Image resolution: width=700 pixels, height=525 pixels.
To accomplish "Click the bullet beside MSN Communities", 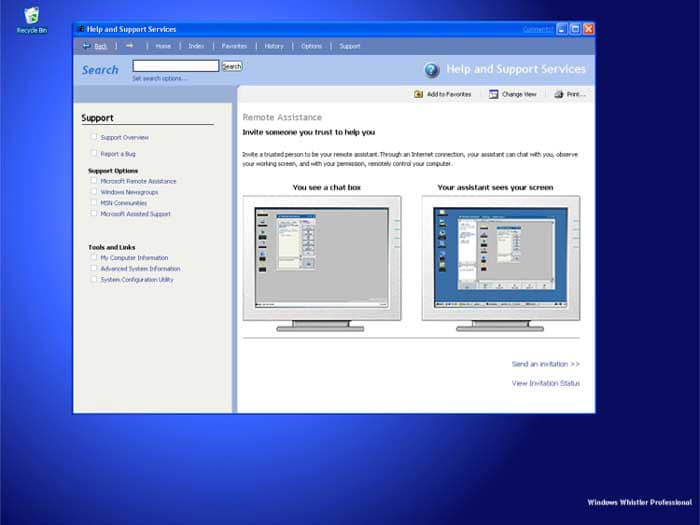I will point(93,202).
